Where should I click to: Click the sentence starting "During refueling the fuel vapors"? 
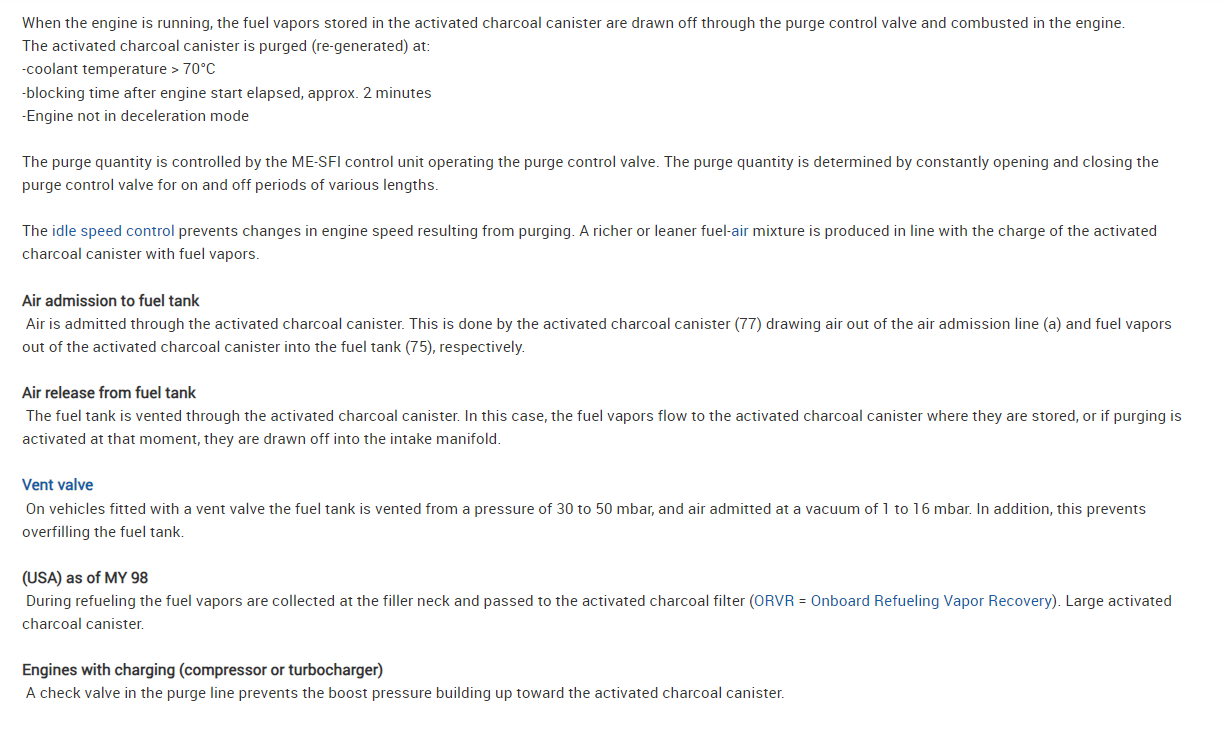pyautogui.click(x=386, y=601)
